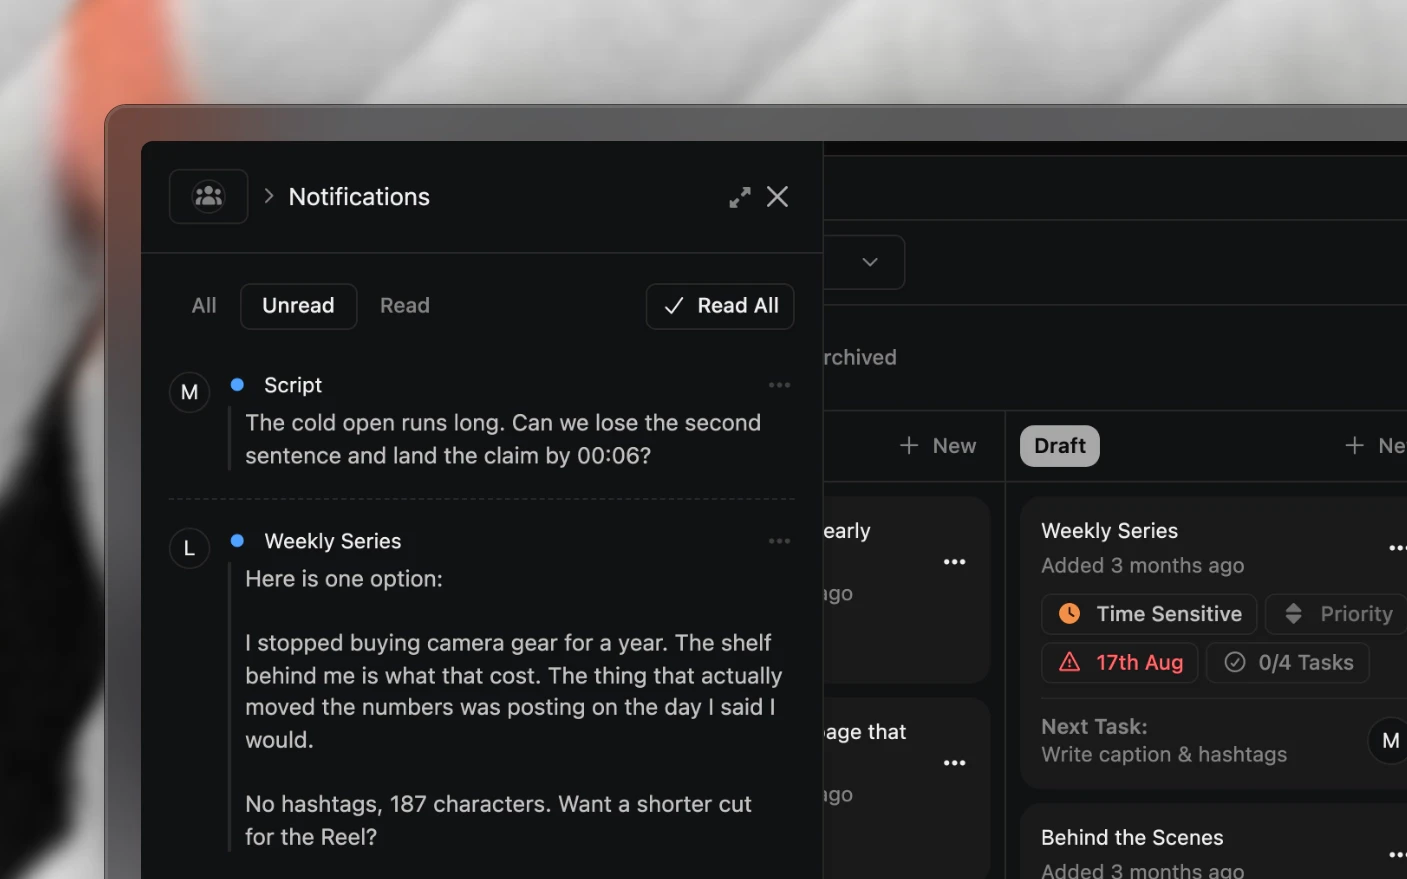Click the L avatar on Weekly Series notification

[x=189, y=548]
